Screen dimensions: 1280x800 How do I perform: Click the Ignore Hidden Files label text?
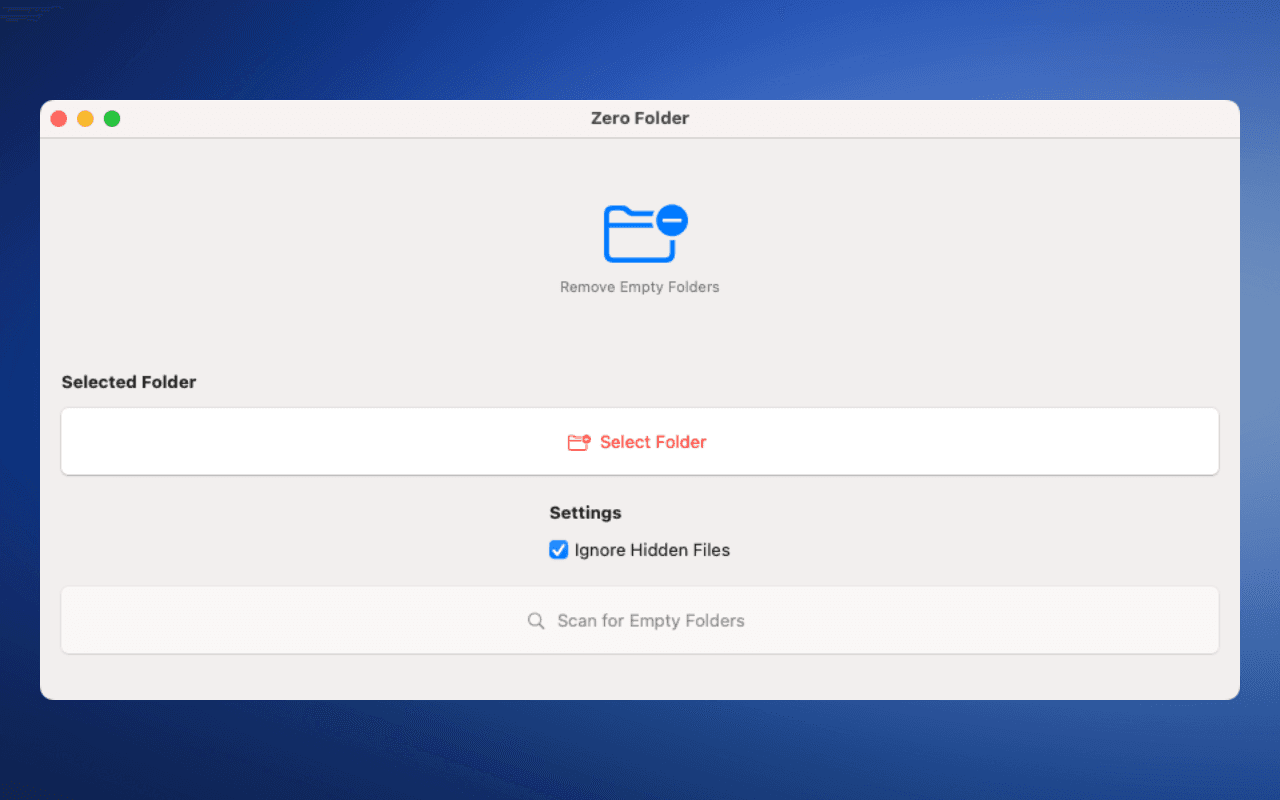[651, 549]
